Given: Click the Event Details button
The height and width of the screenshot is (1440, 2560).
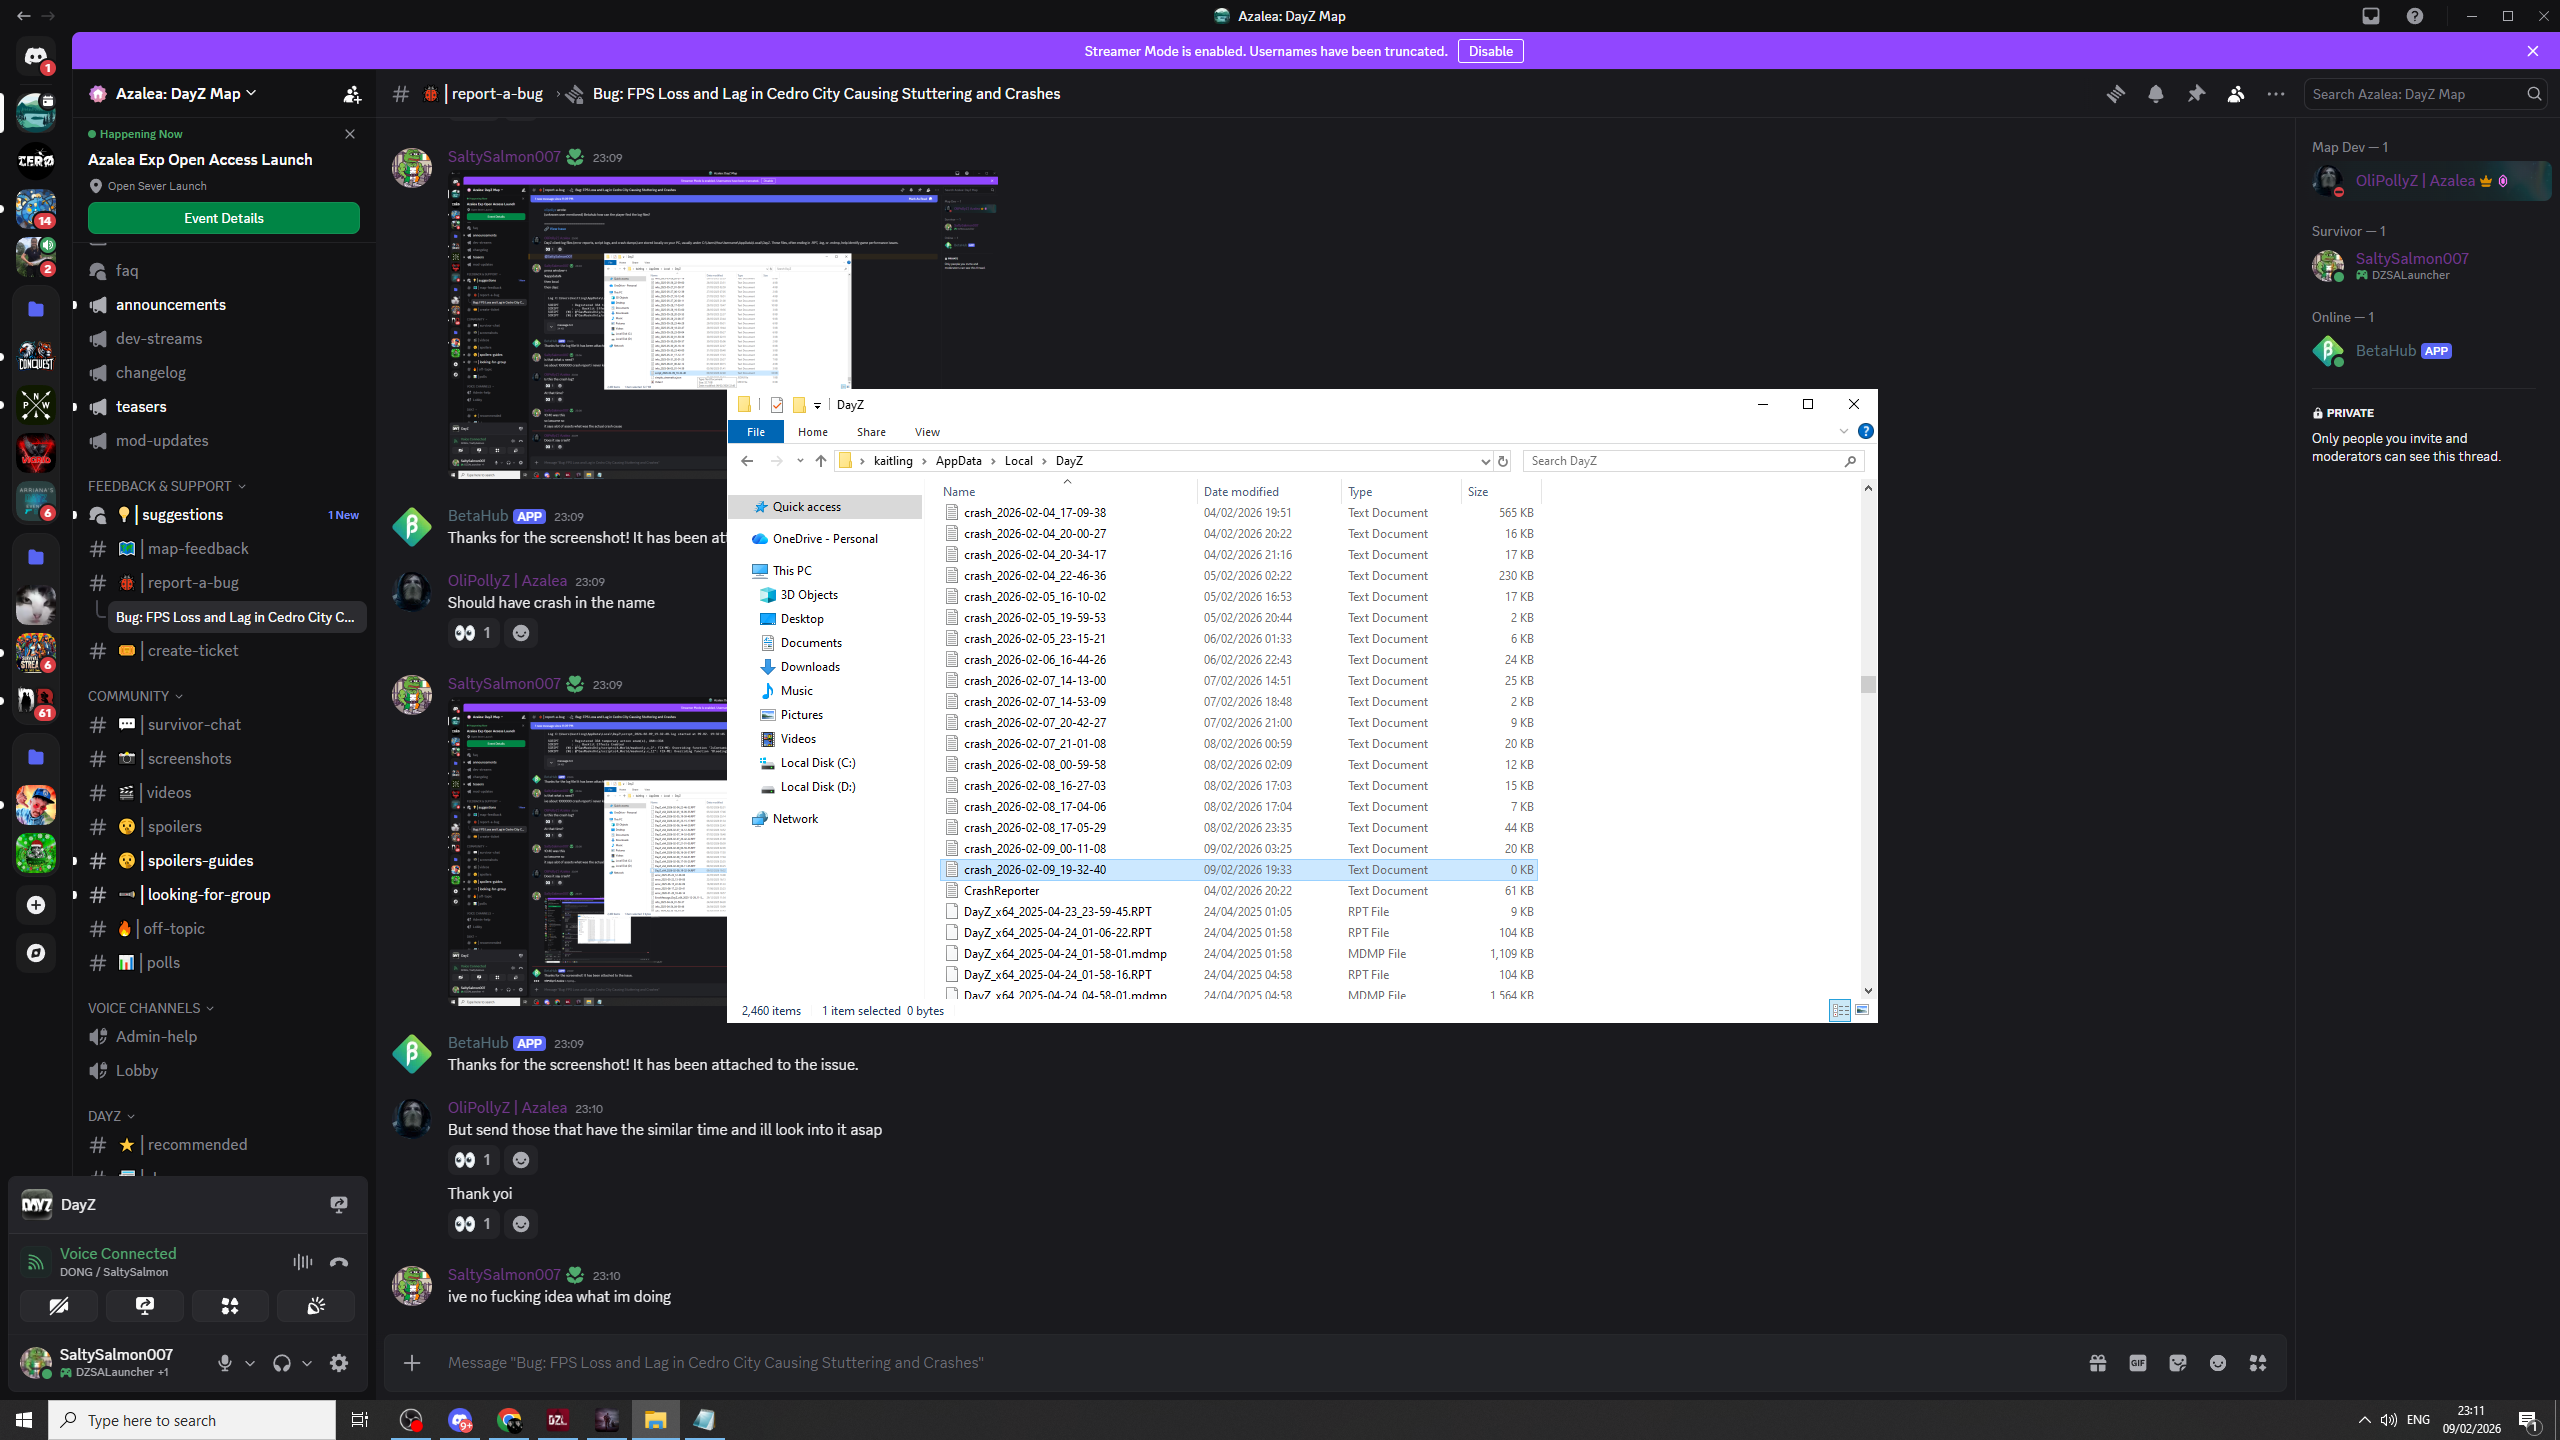Looking at the screenshot, I should 223,218.
